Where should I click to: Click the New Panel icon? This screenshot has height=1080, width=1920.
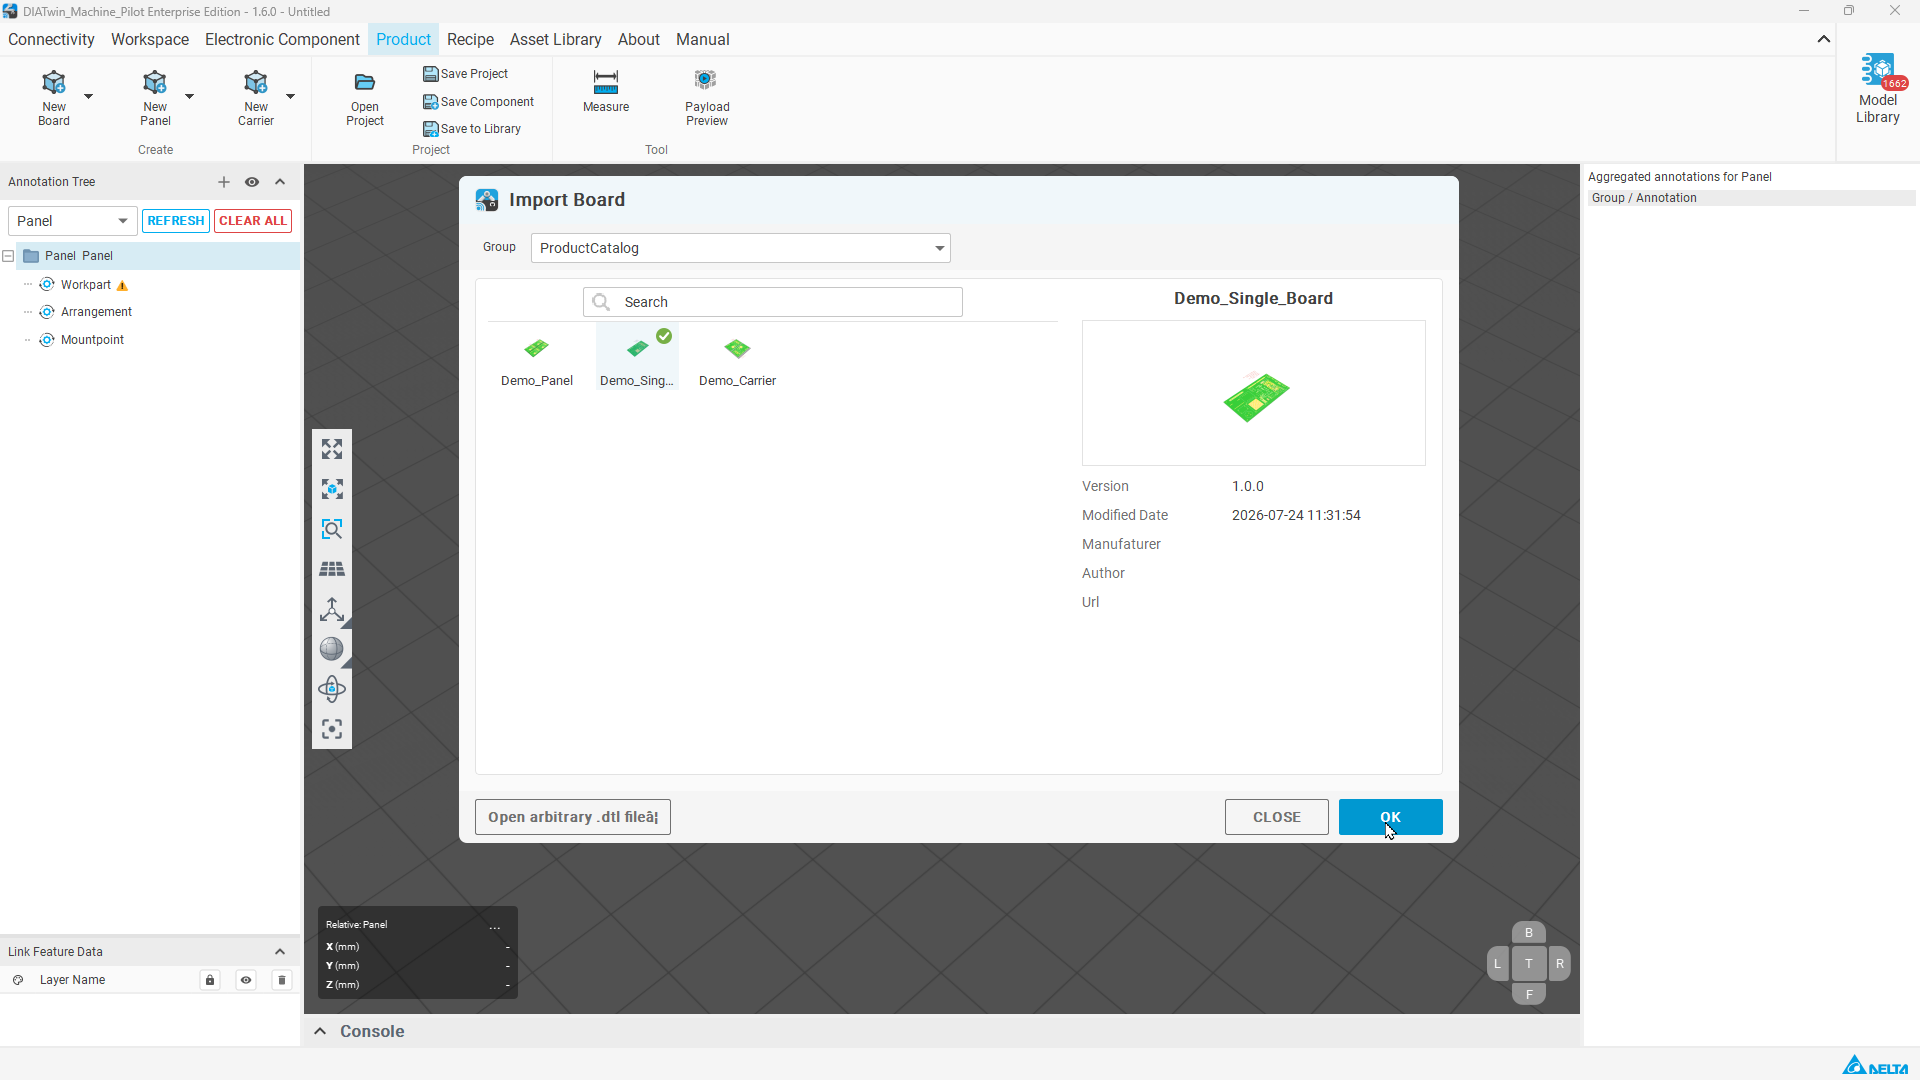(x=155, y=82)
